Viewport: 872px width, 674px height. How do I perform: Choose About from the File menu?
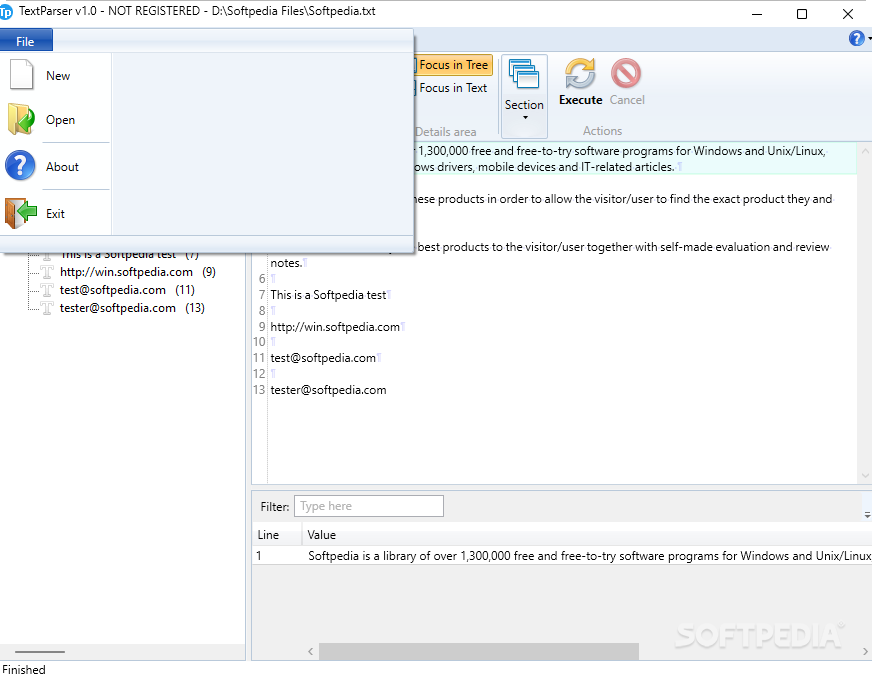click(x=57, y=166)
